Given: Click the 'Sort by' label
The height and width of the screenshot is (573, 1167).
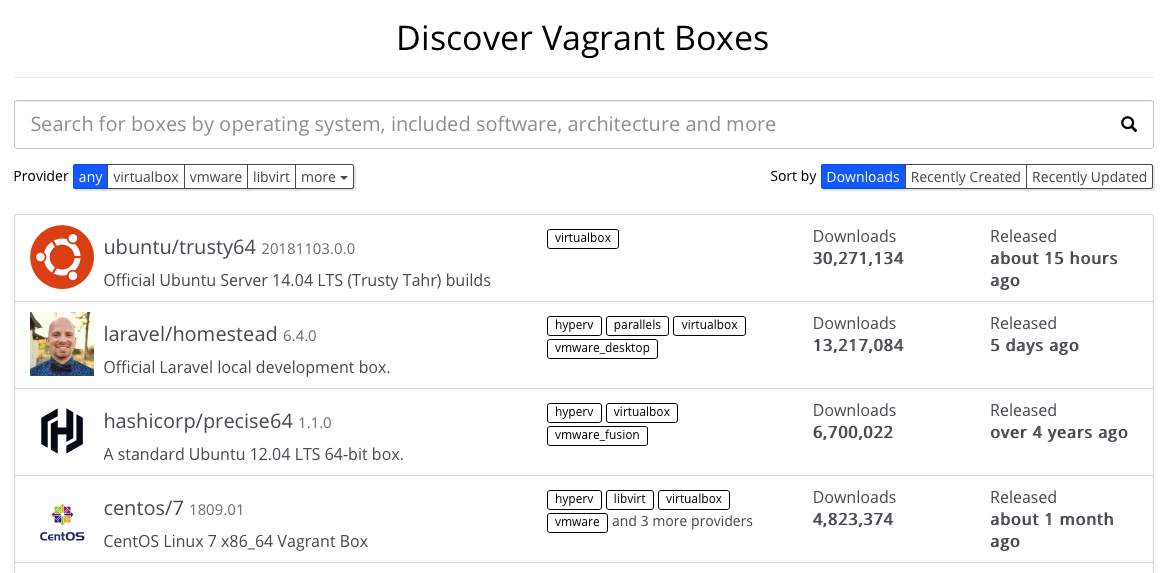Looking at the screenshot, I should [793, 177].
